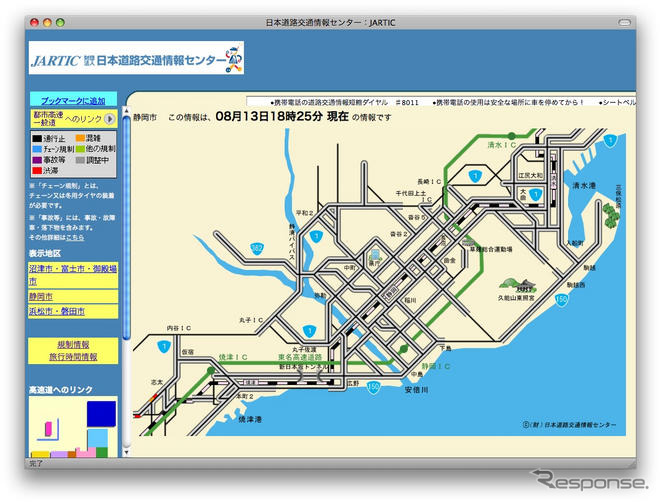Click gray 調整中 legend swatch
660x502 pixels.
pos(80,160)
